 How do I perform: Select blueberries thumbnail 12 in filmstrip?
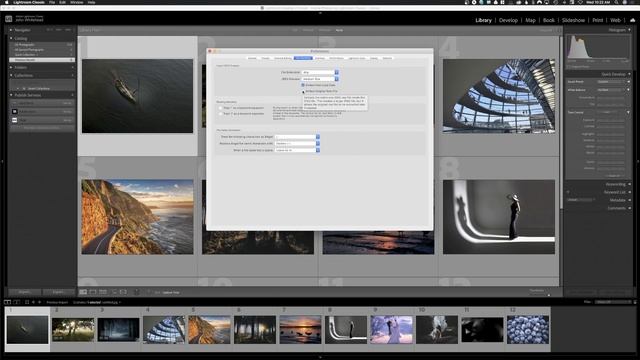point(528,329)
